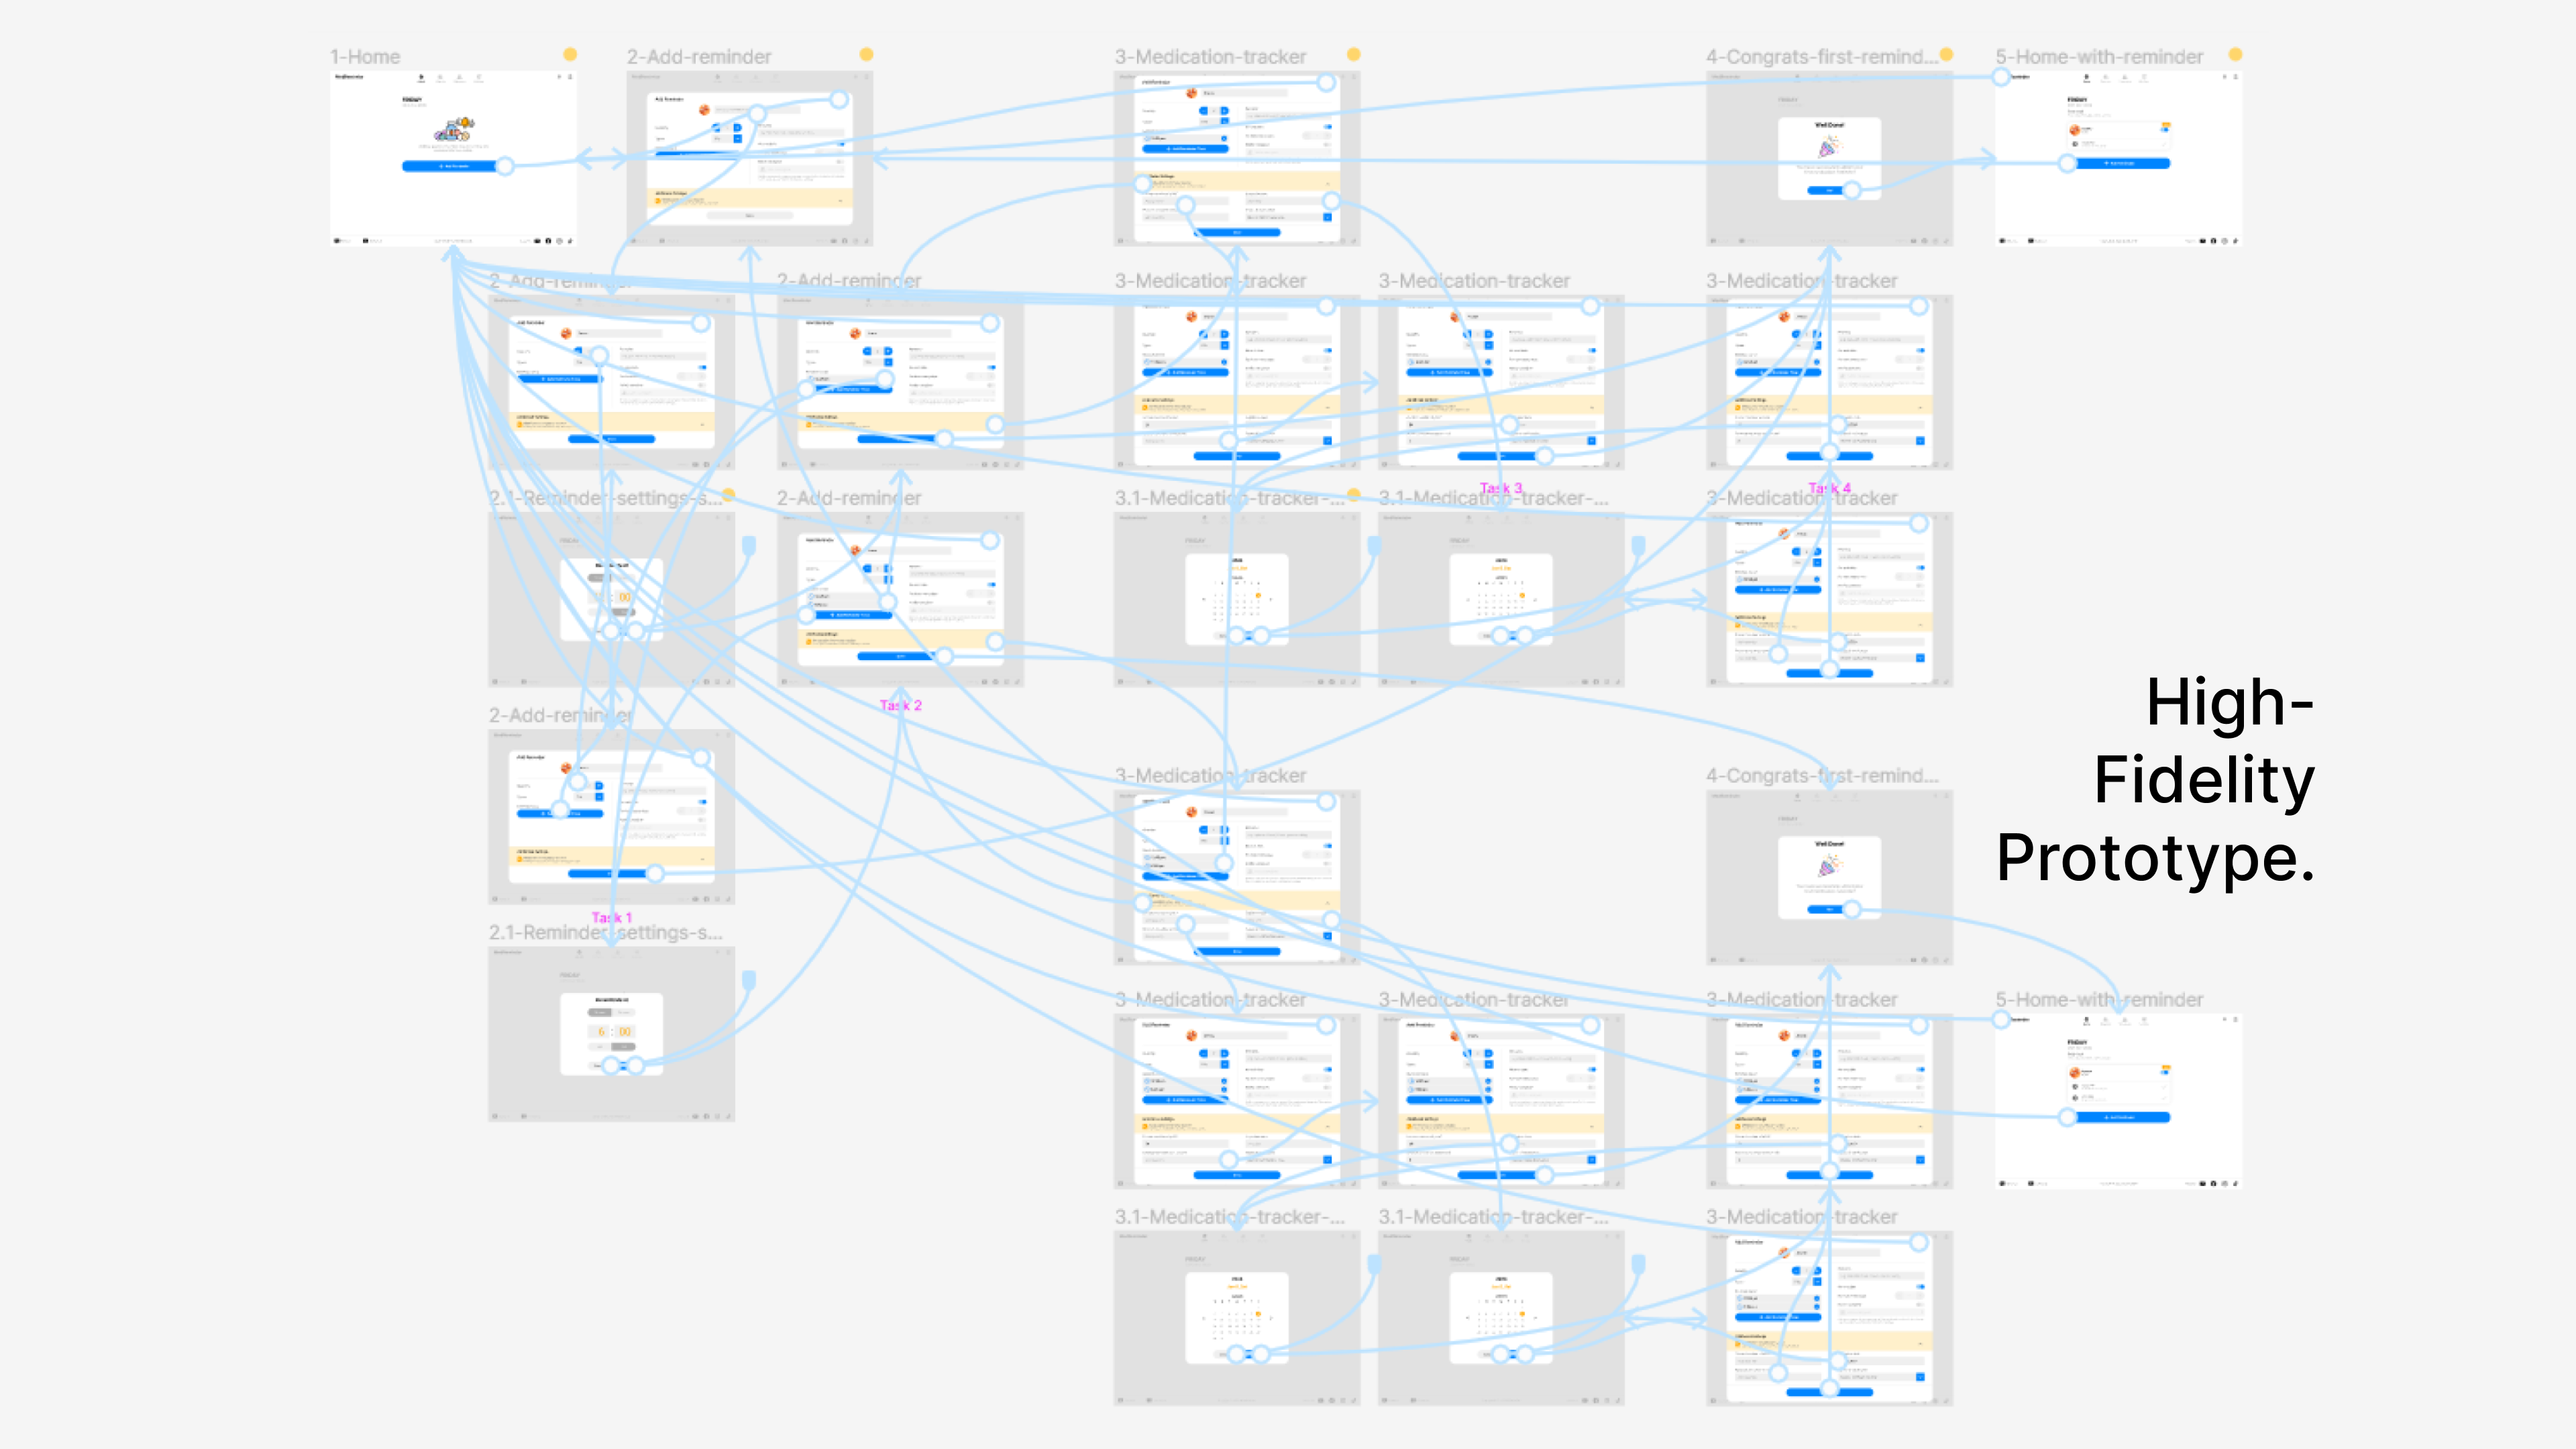Screen dimensions: 2576x1449
Task: Click orange avatar in top 5-Home-with-reminder card
Action: point(2074,130)
